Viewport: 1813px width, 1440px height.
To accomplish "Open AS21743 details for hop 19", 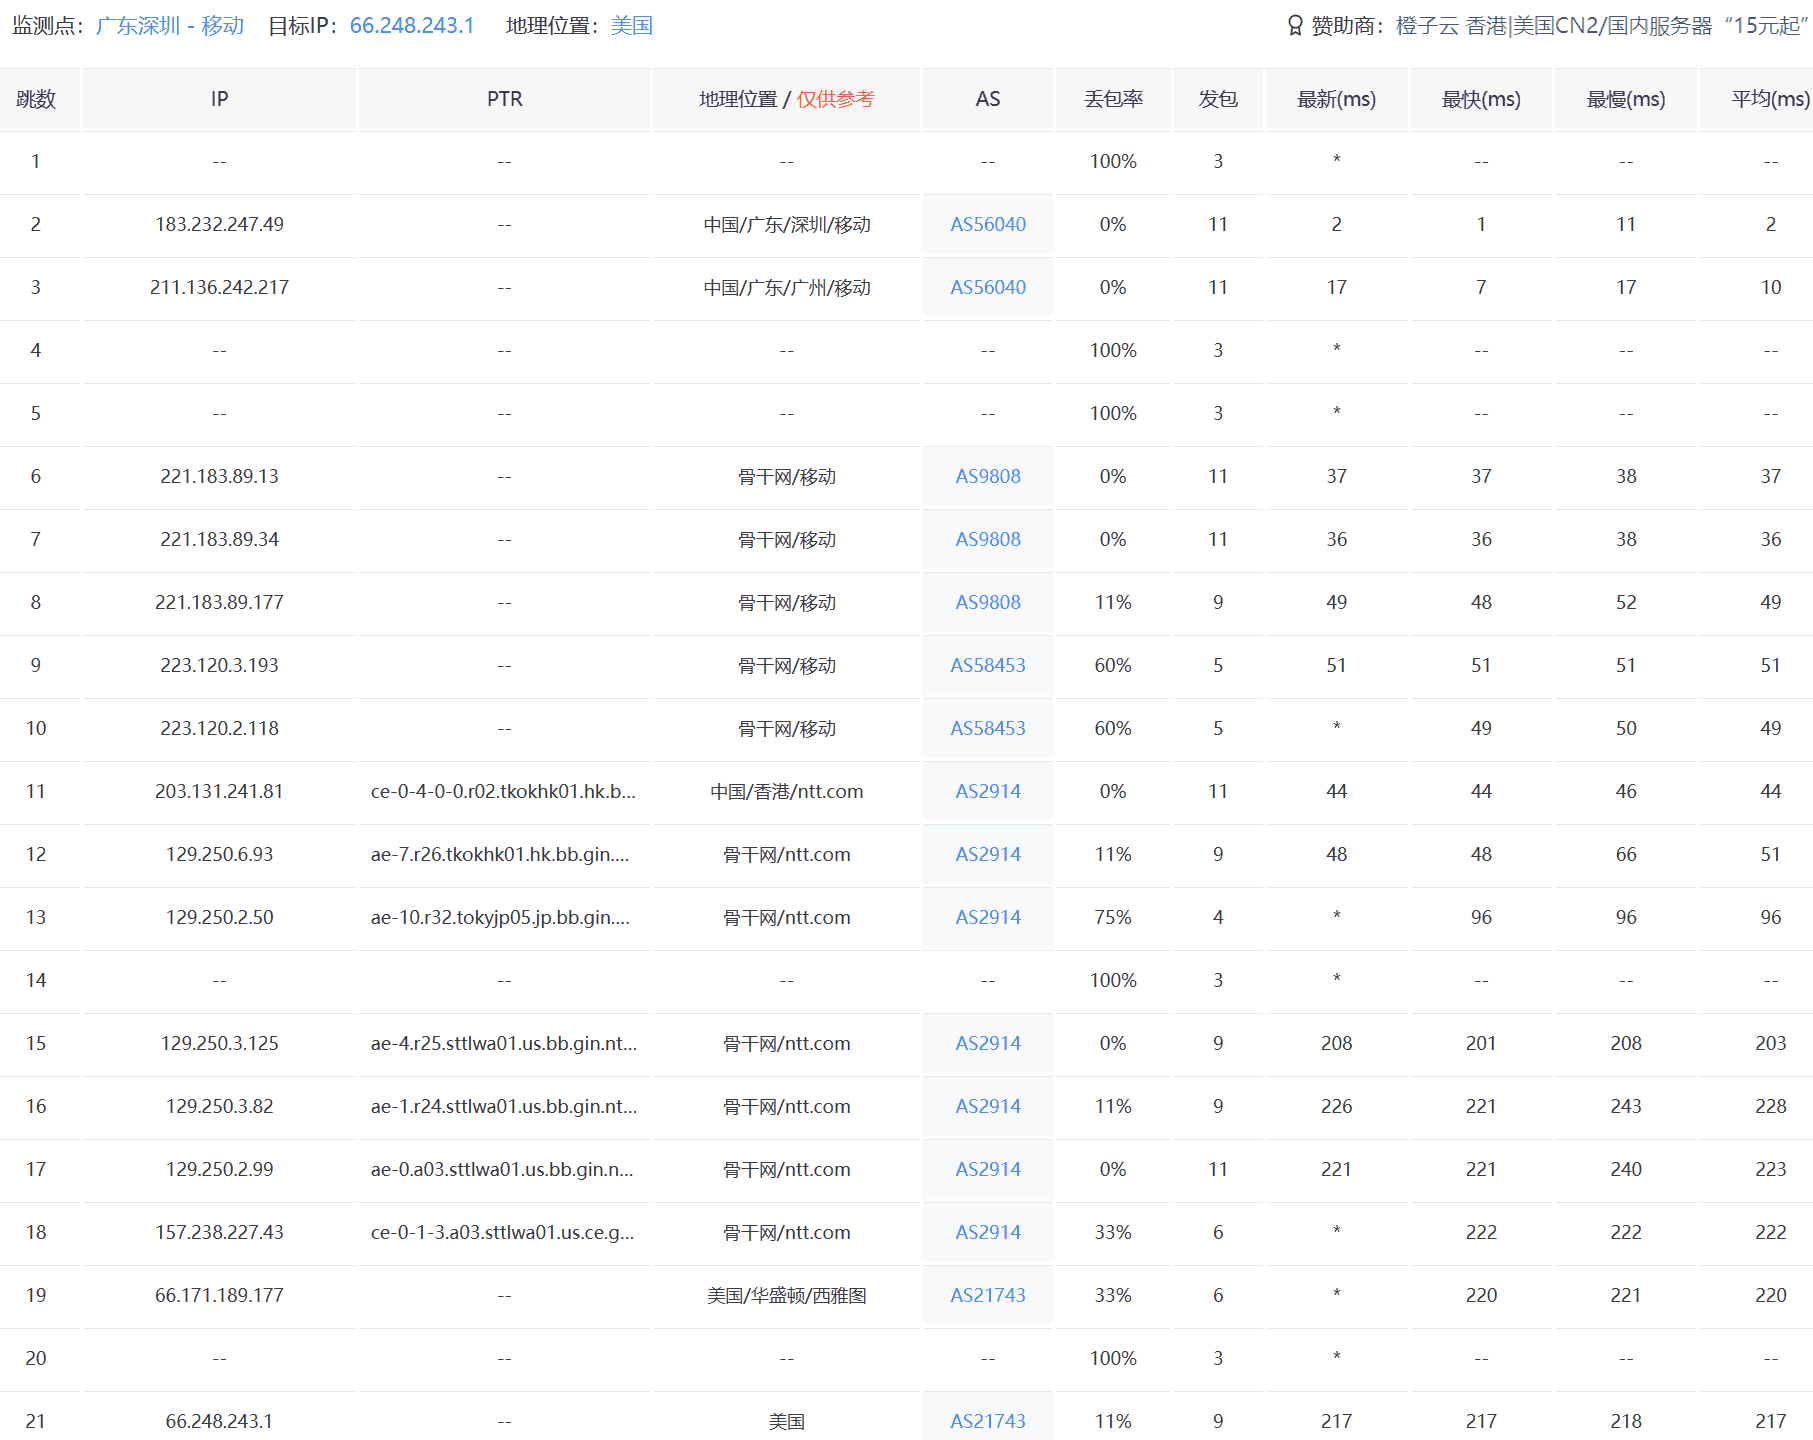I will pos(987,1295).
